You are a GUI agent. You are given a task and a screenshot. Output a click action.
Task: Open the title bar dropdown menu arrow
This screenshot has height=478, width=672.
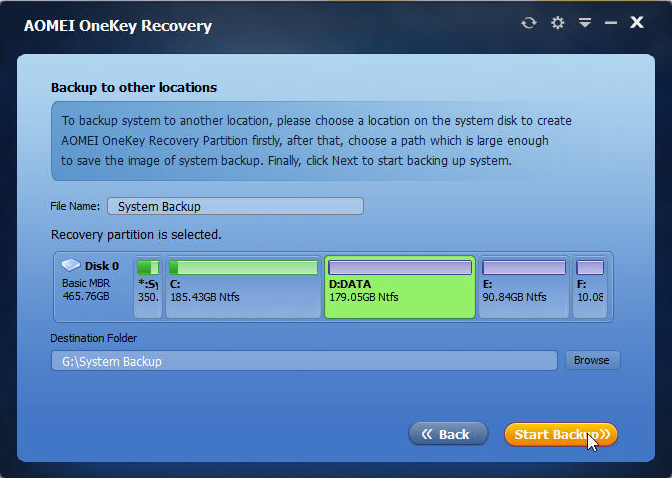pyautogui.click(x=585, y=22)
